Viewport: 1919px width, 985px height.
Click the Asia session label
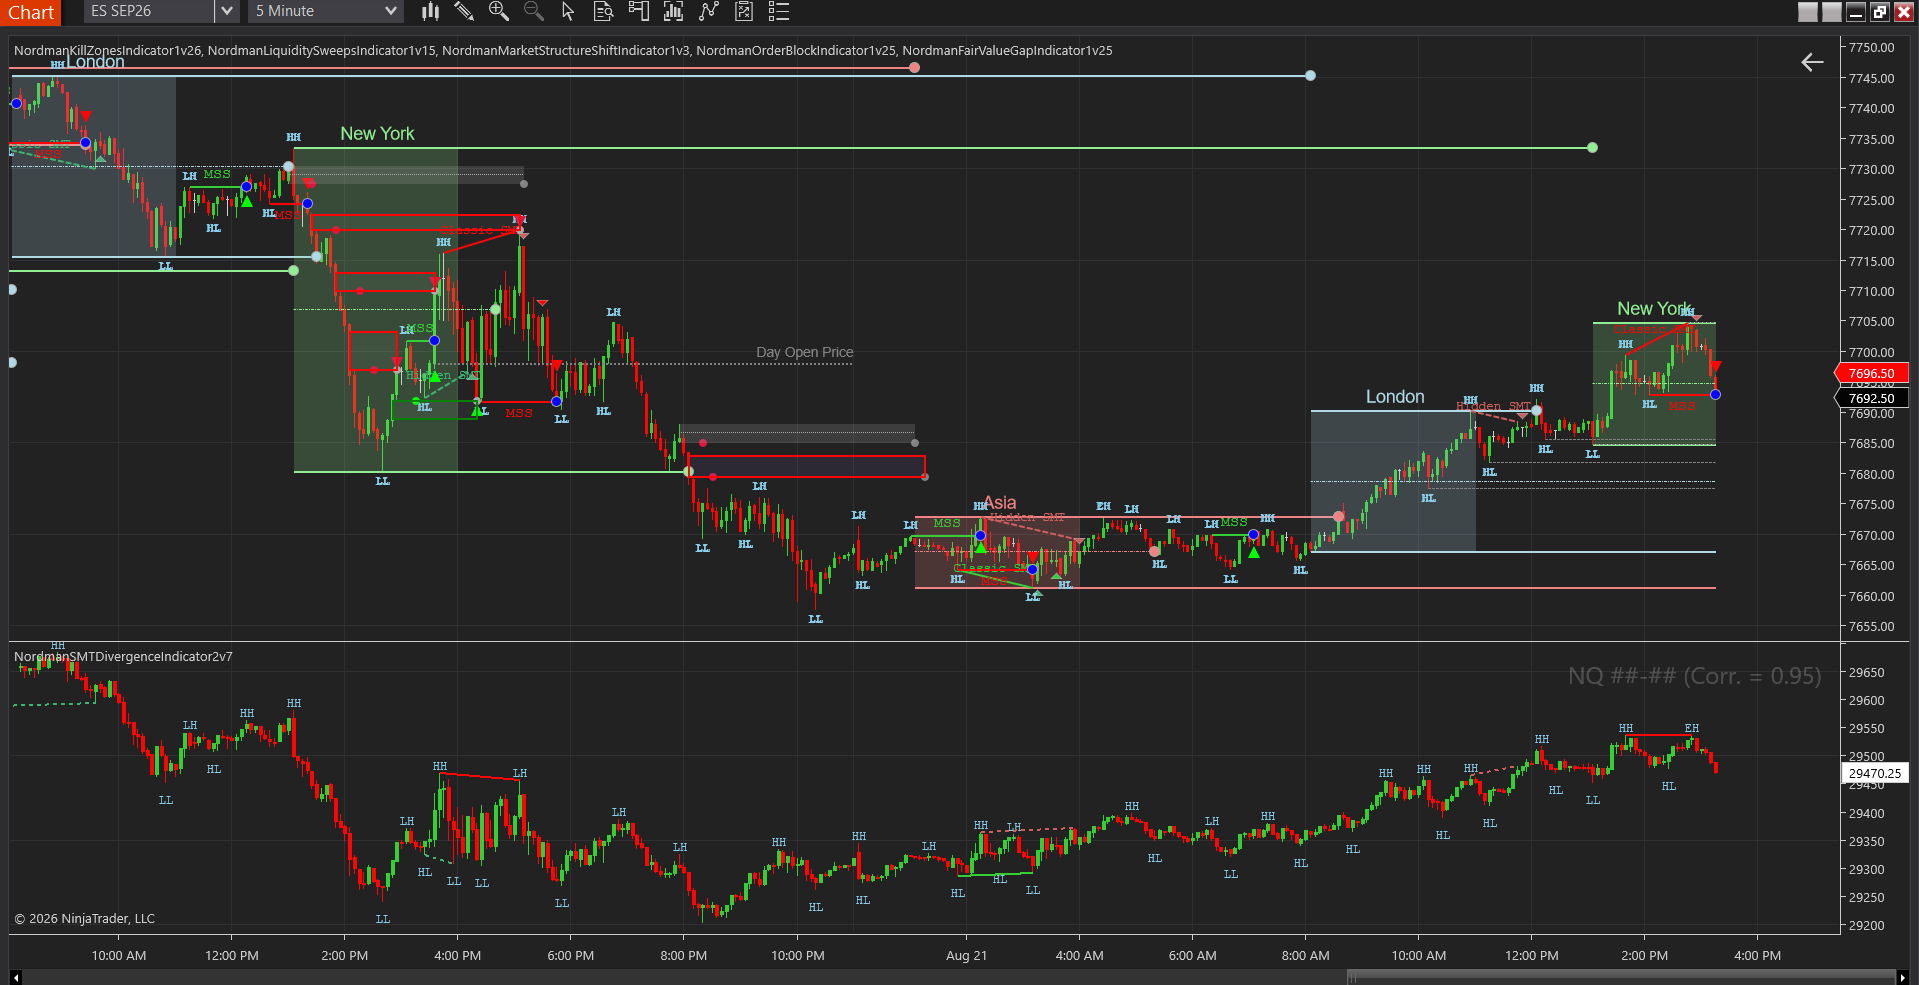coord(1000,502)
